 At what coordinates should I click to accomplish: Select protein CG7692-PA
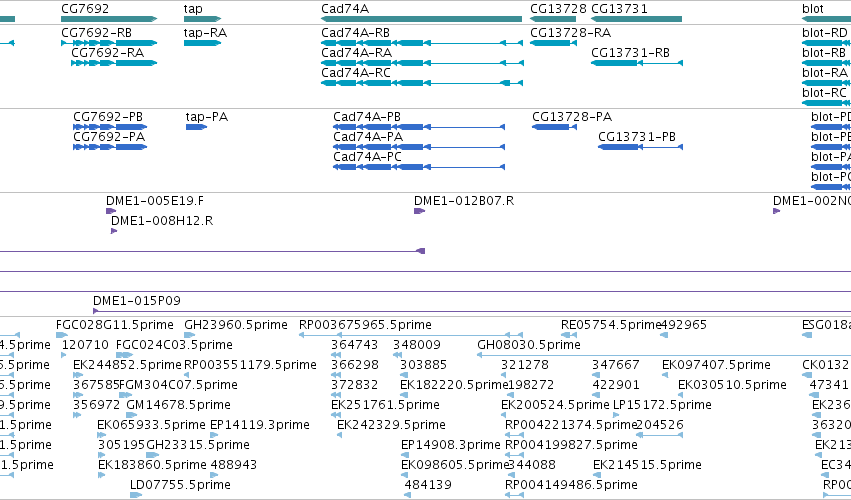coord(110,147)
